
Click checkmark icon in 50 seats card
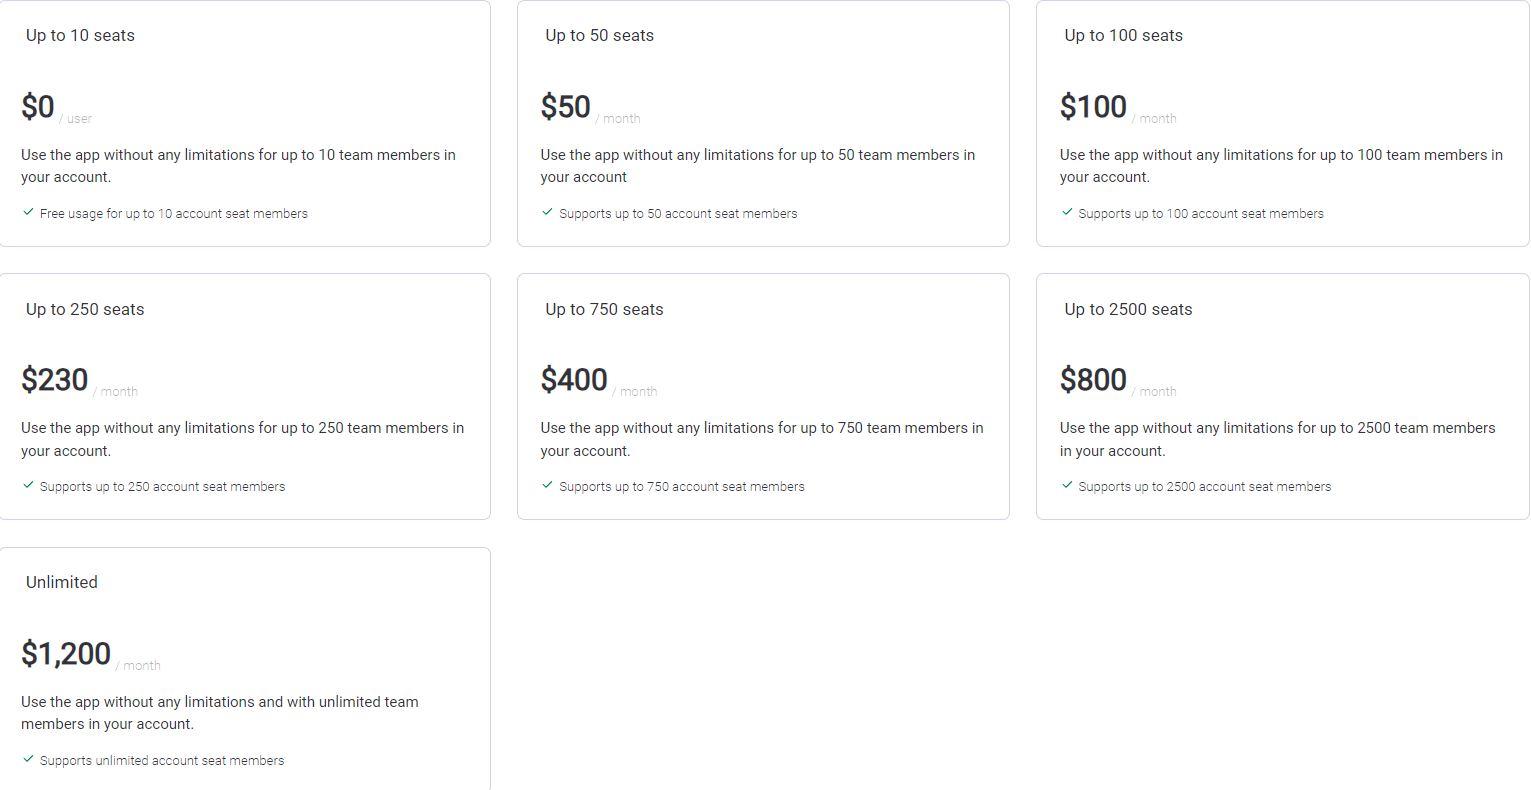(547, 212)
